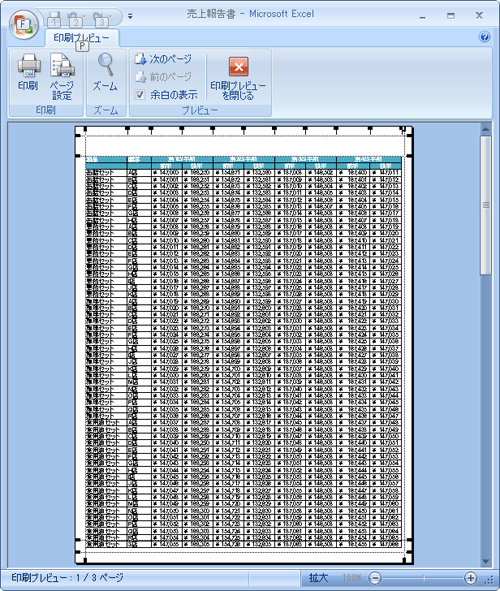Click the zoom slider track
The height and width of the screenshot is (591, 500).
423,577
